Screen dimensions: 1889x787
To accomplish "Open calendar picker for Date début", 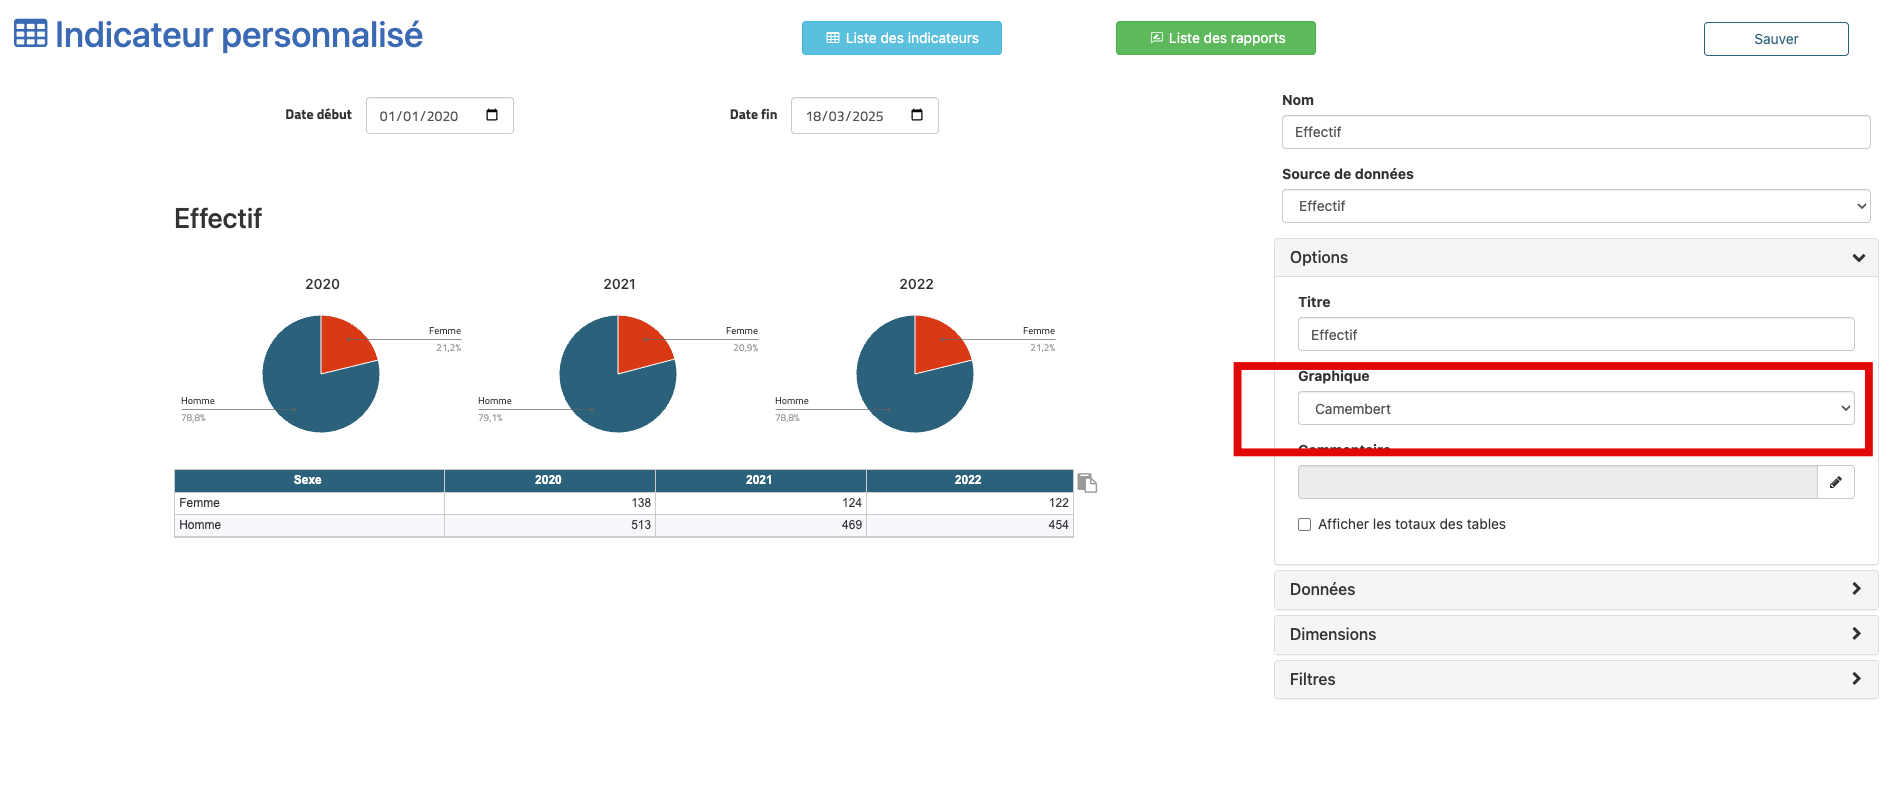I will pyautogui.click(x=492, y=115).
